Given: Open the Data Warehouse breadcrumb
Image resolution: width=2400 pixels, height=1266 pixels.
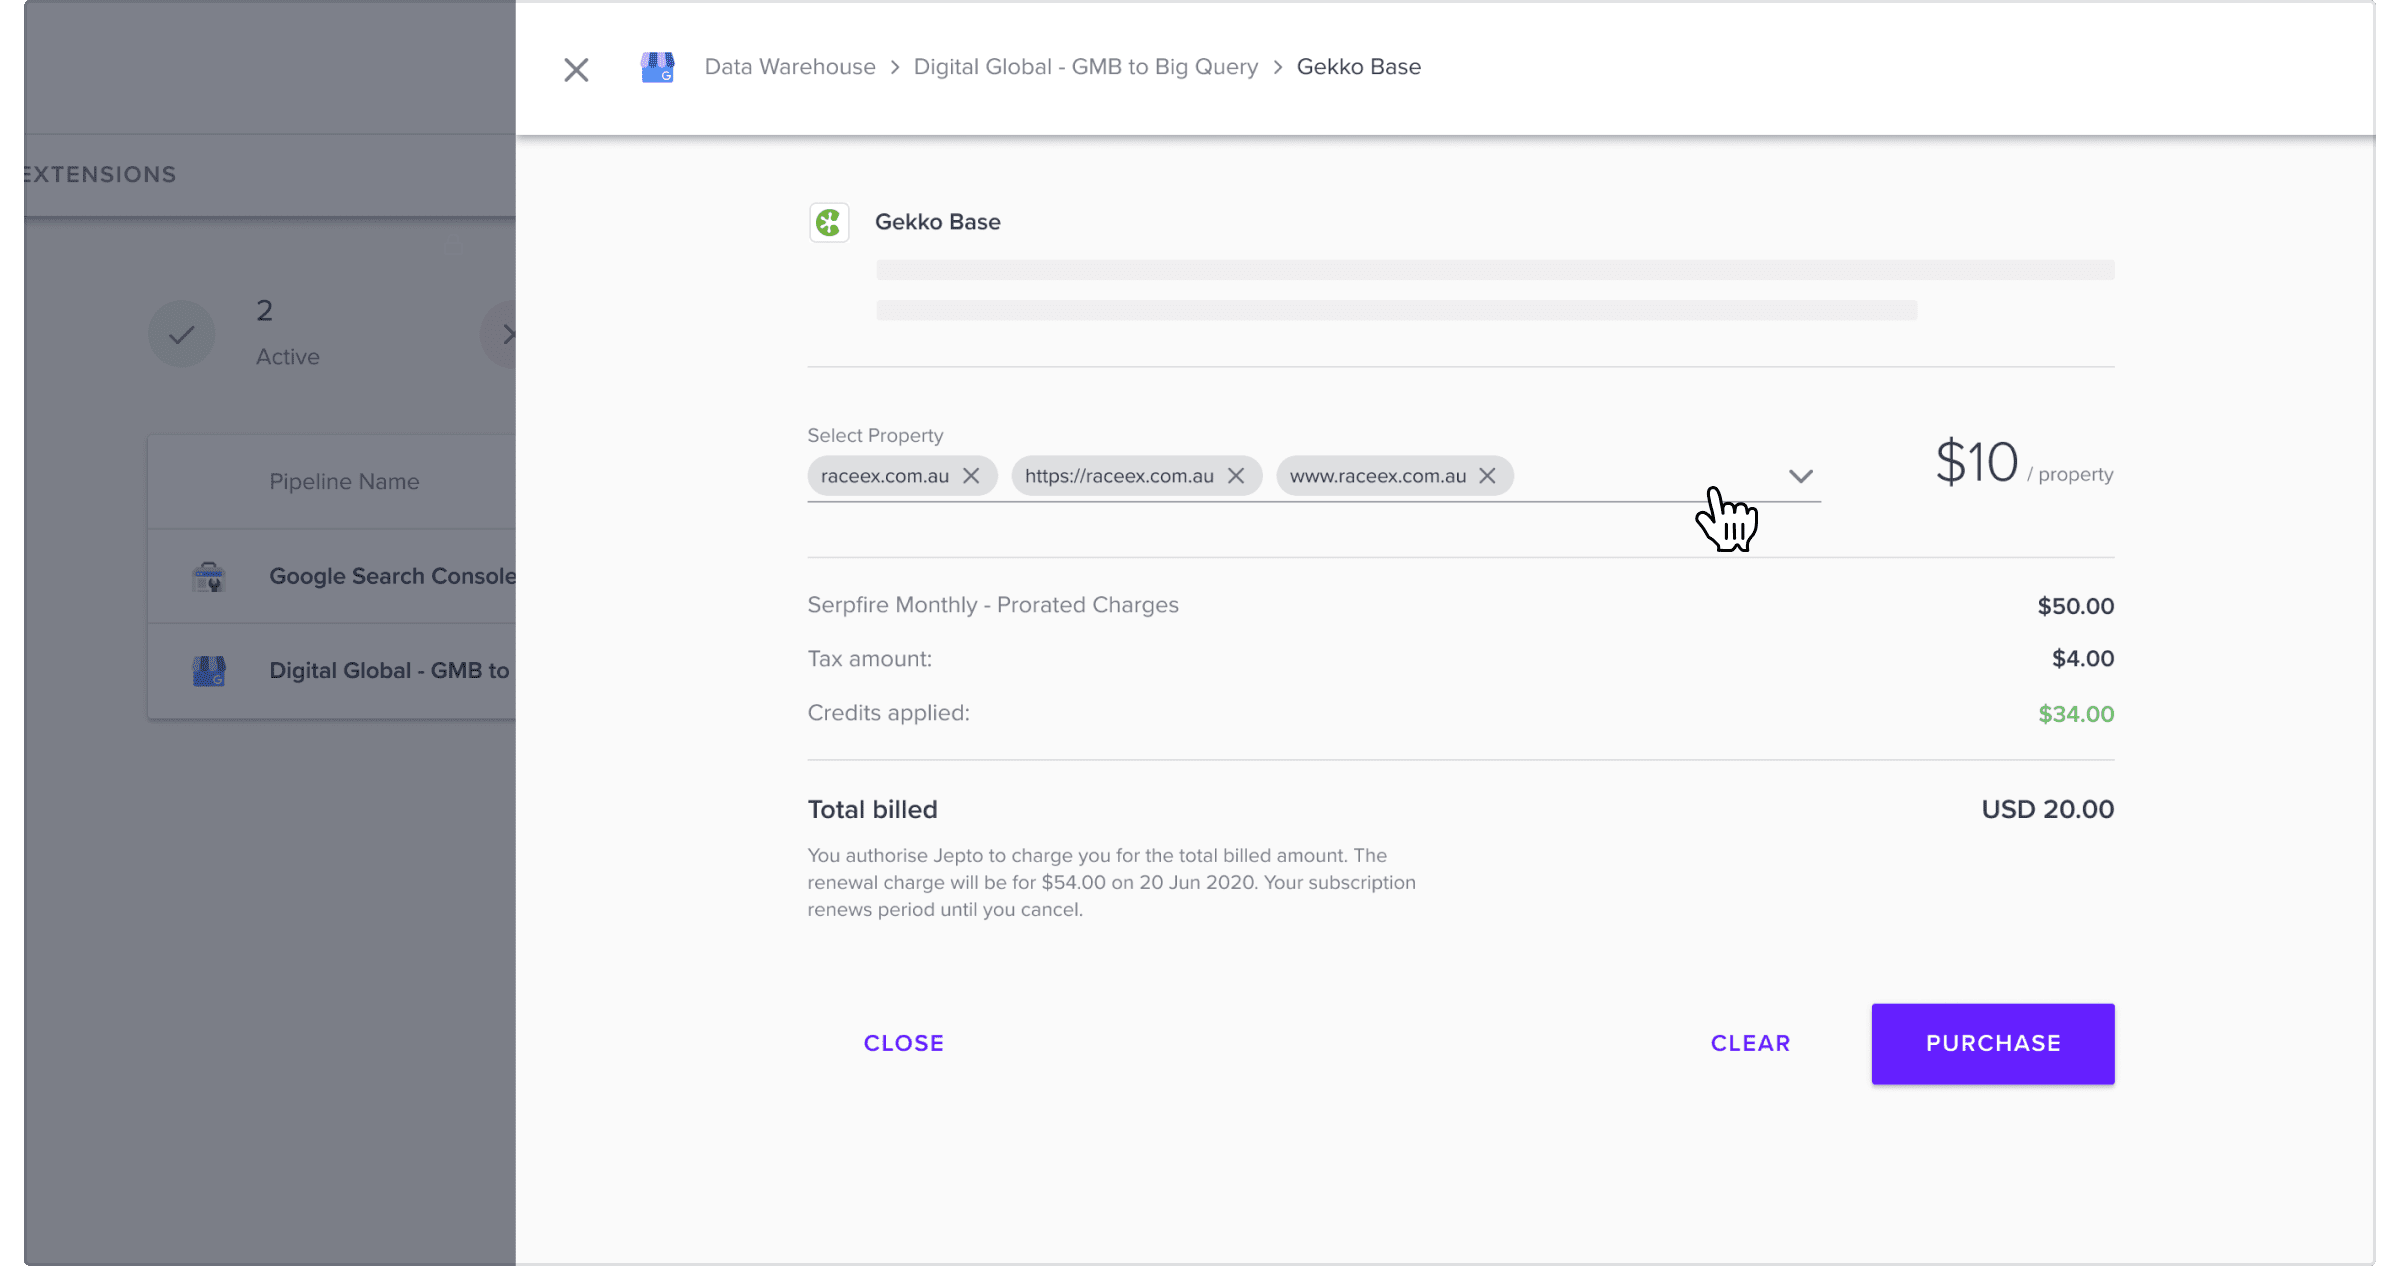Looking at the screenshot, I should point(790,67).
